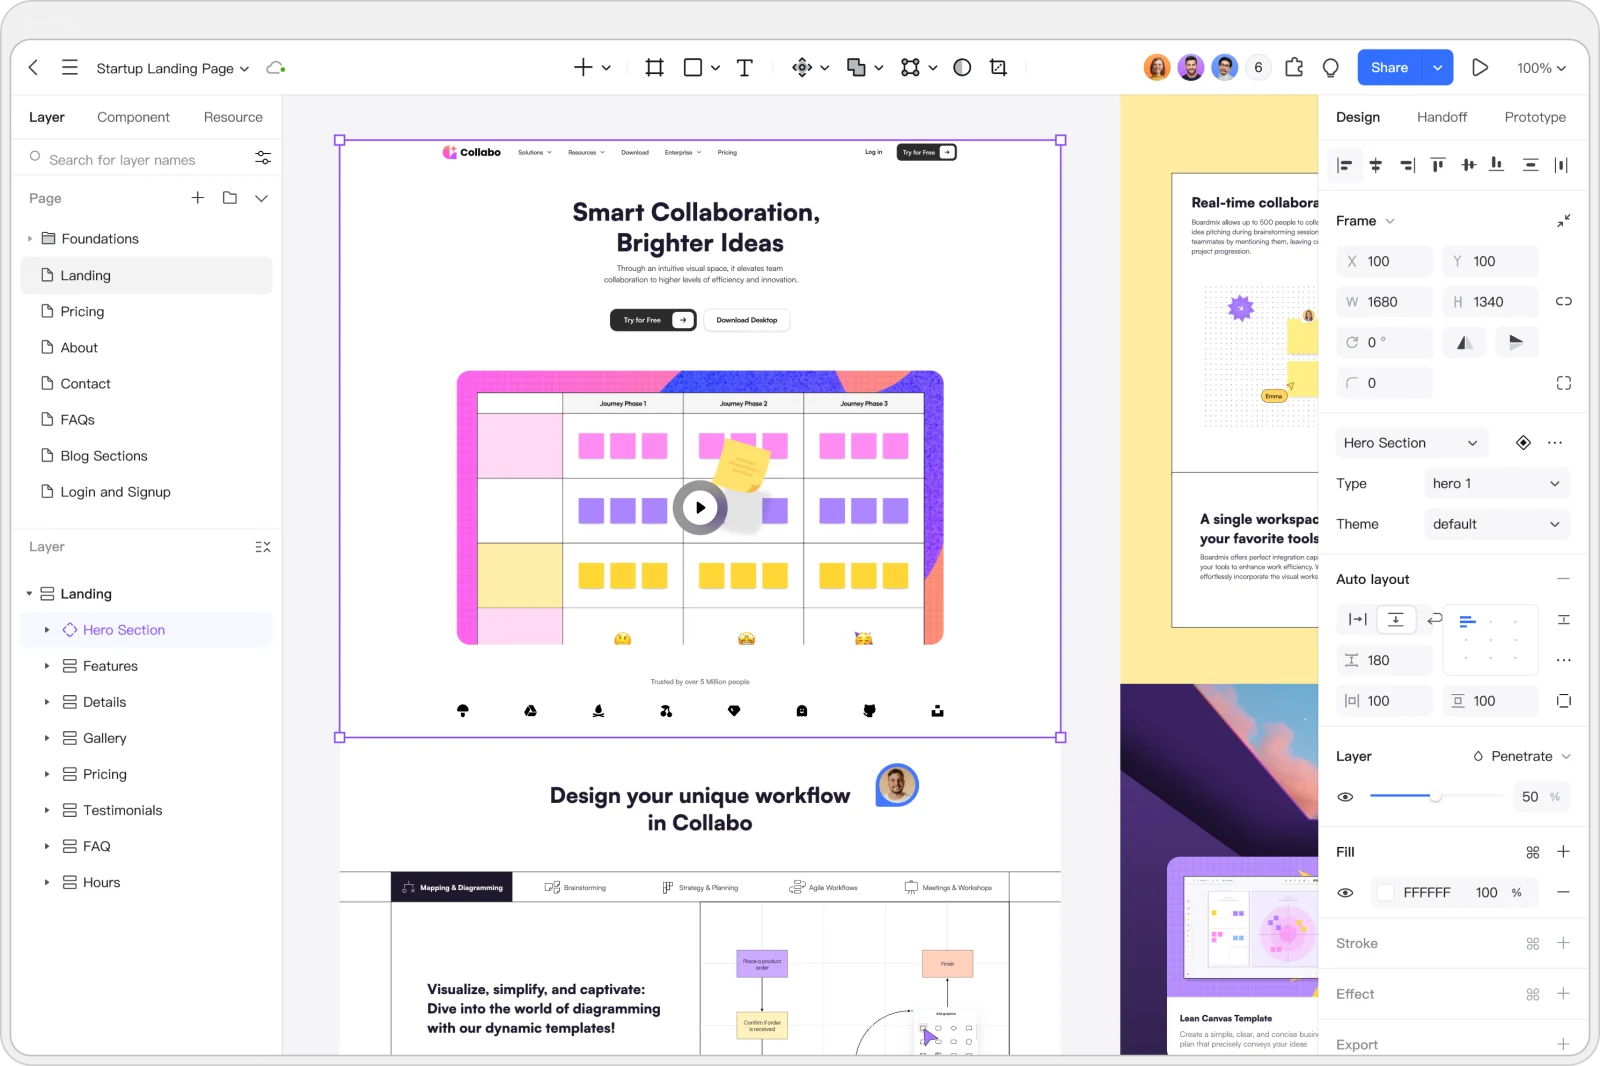
Task: Adjust the layer opacity slider
Action: click(1436, 796)
